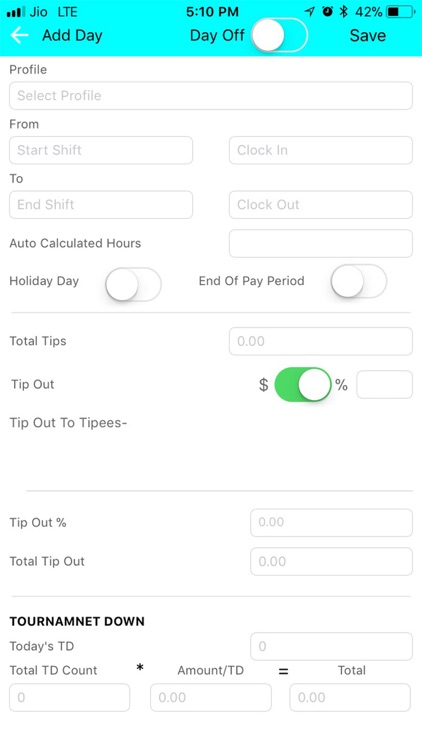Select the Clock In field
This screenshot has height=750, width=422.
(x=321, y=150)
